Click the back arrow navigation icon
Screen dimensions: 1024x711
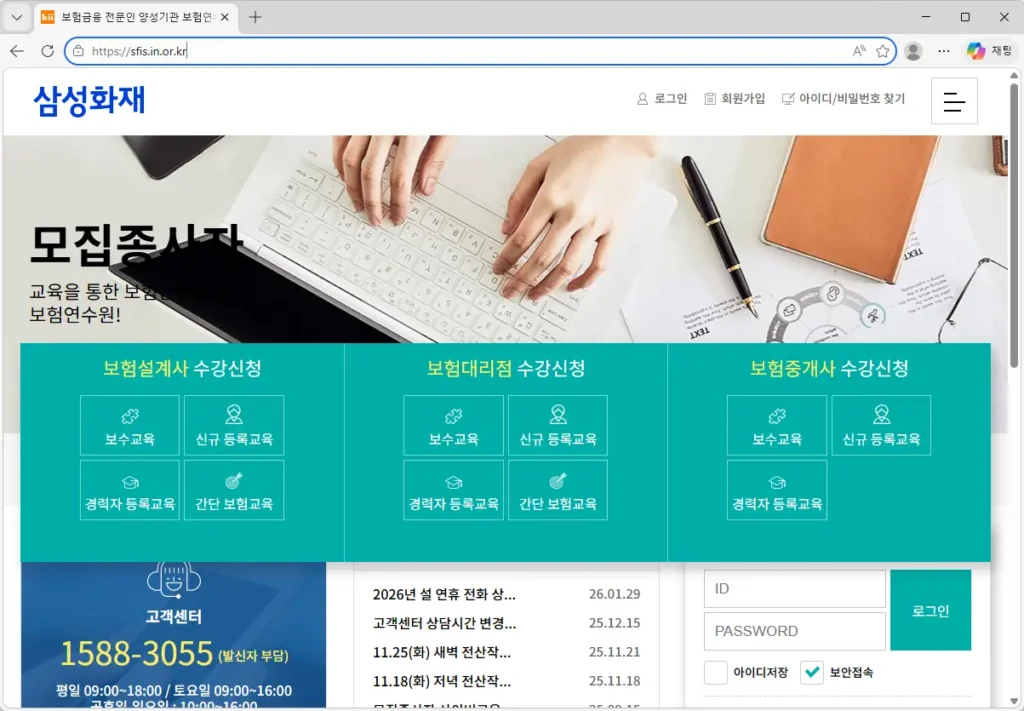[17, 51]
